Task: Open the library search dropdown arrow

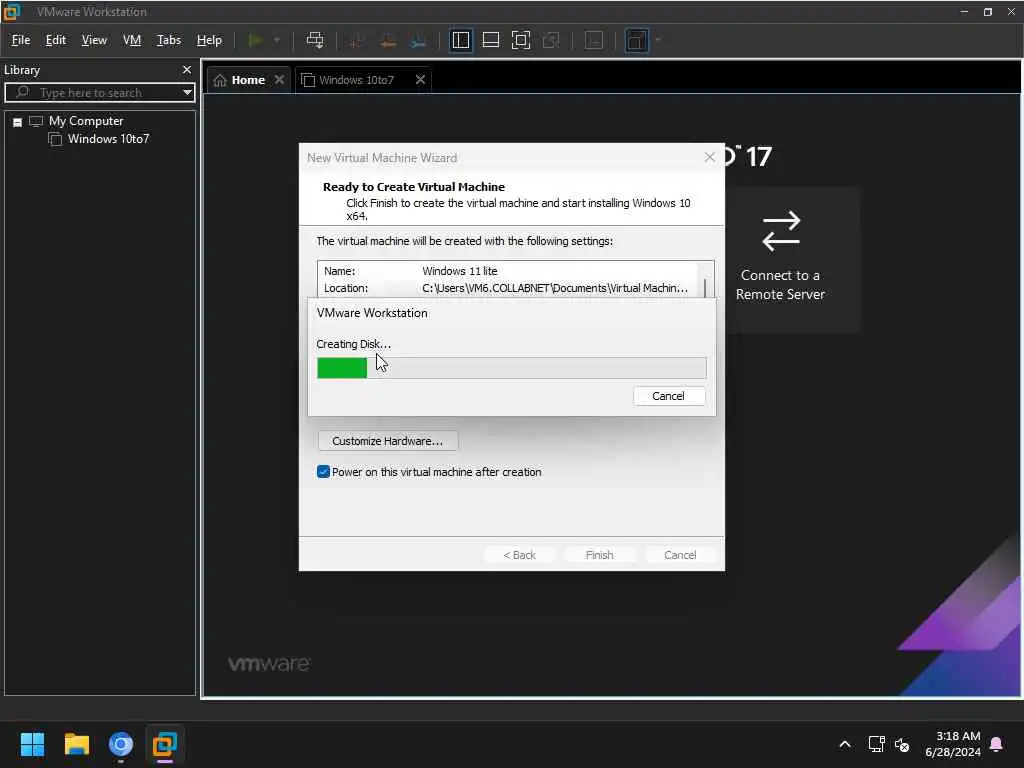Action: click(187, 92)
